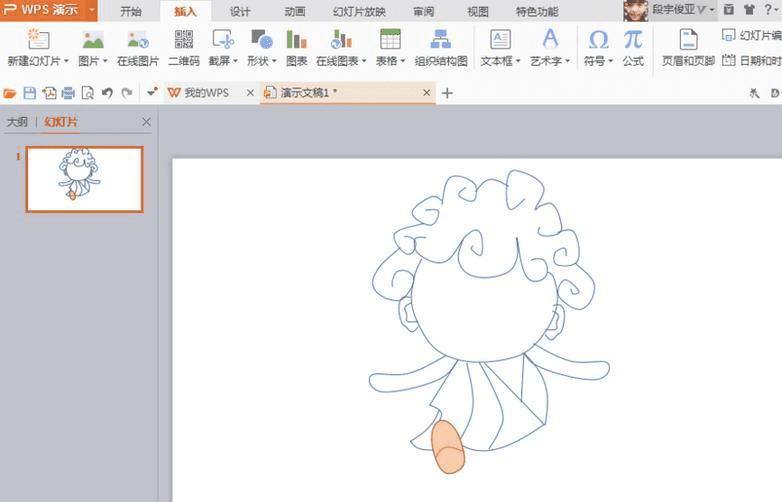This screenshot has width=782, height=502.
Task: Click the Screenshot (截屏) icon
Action: 223,39
